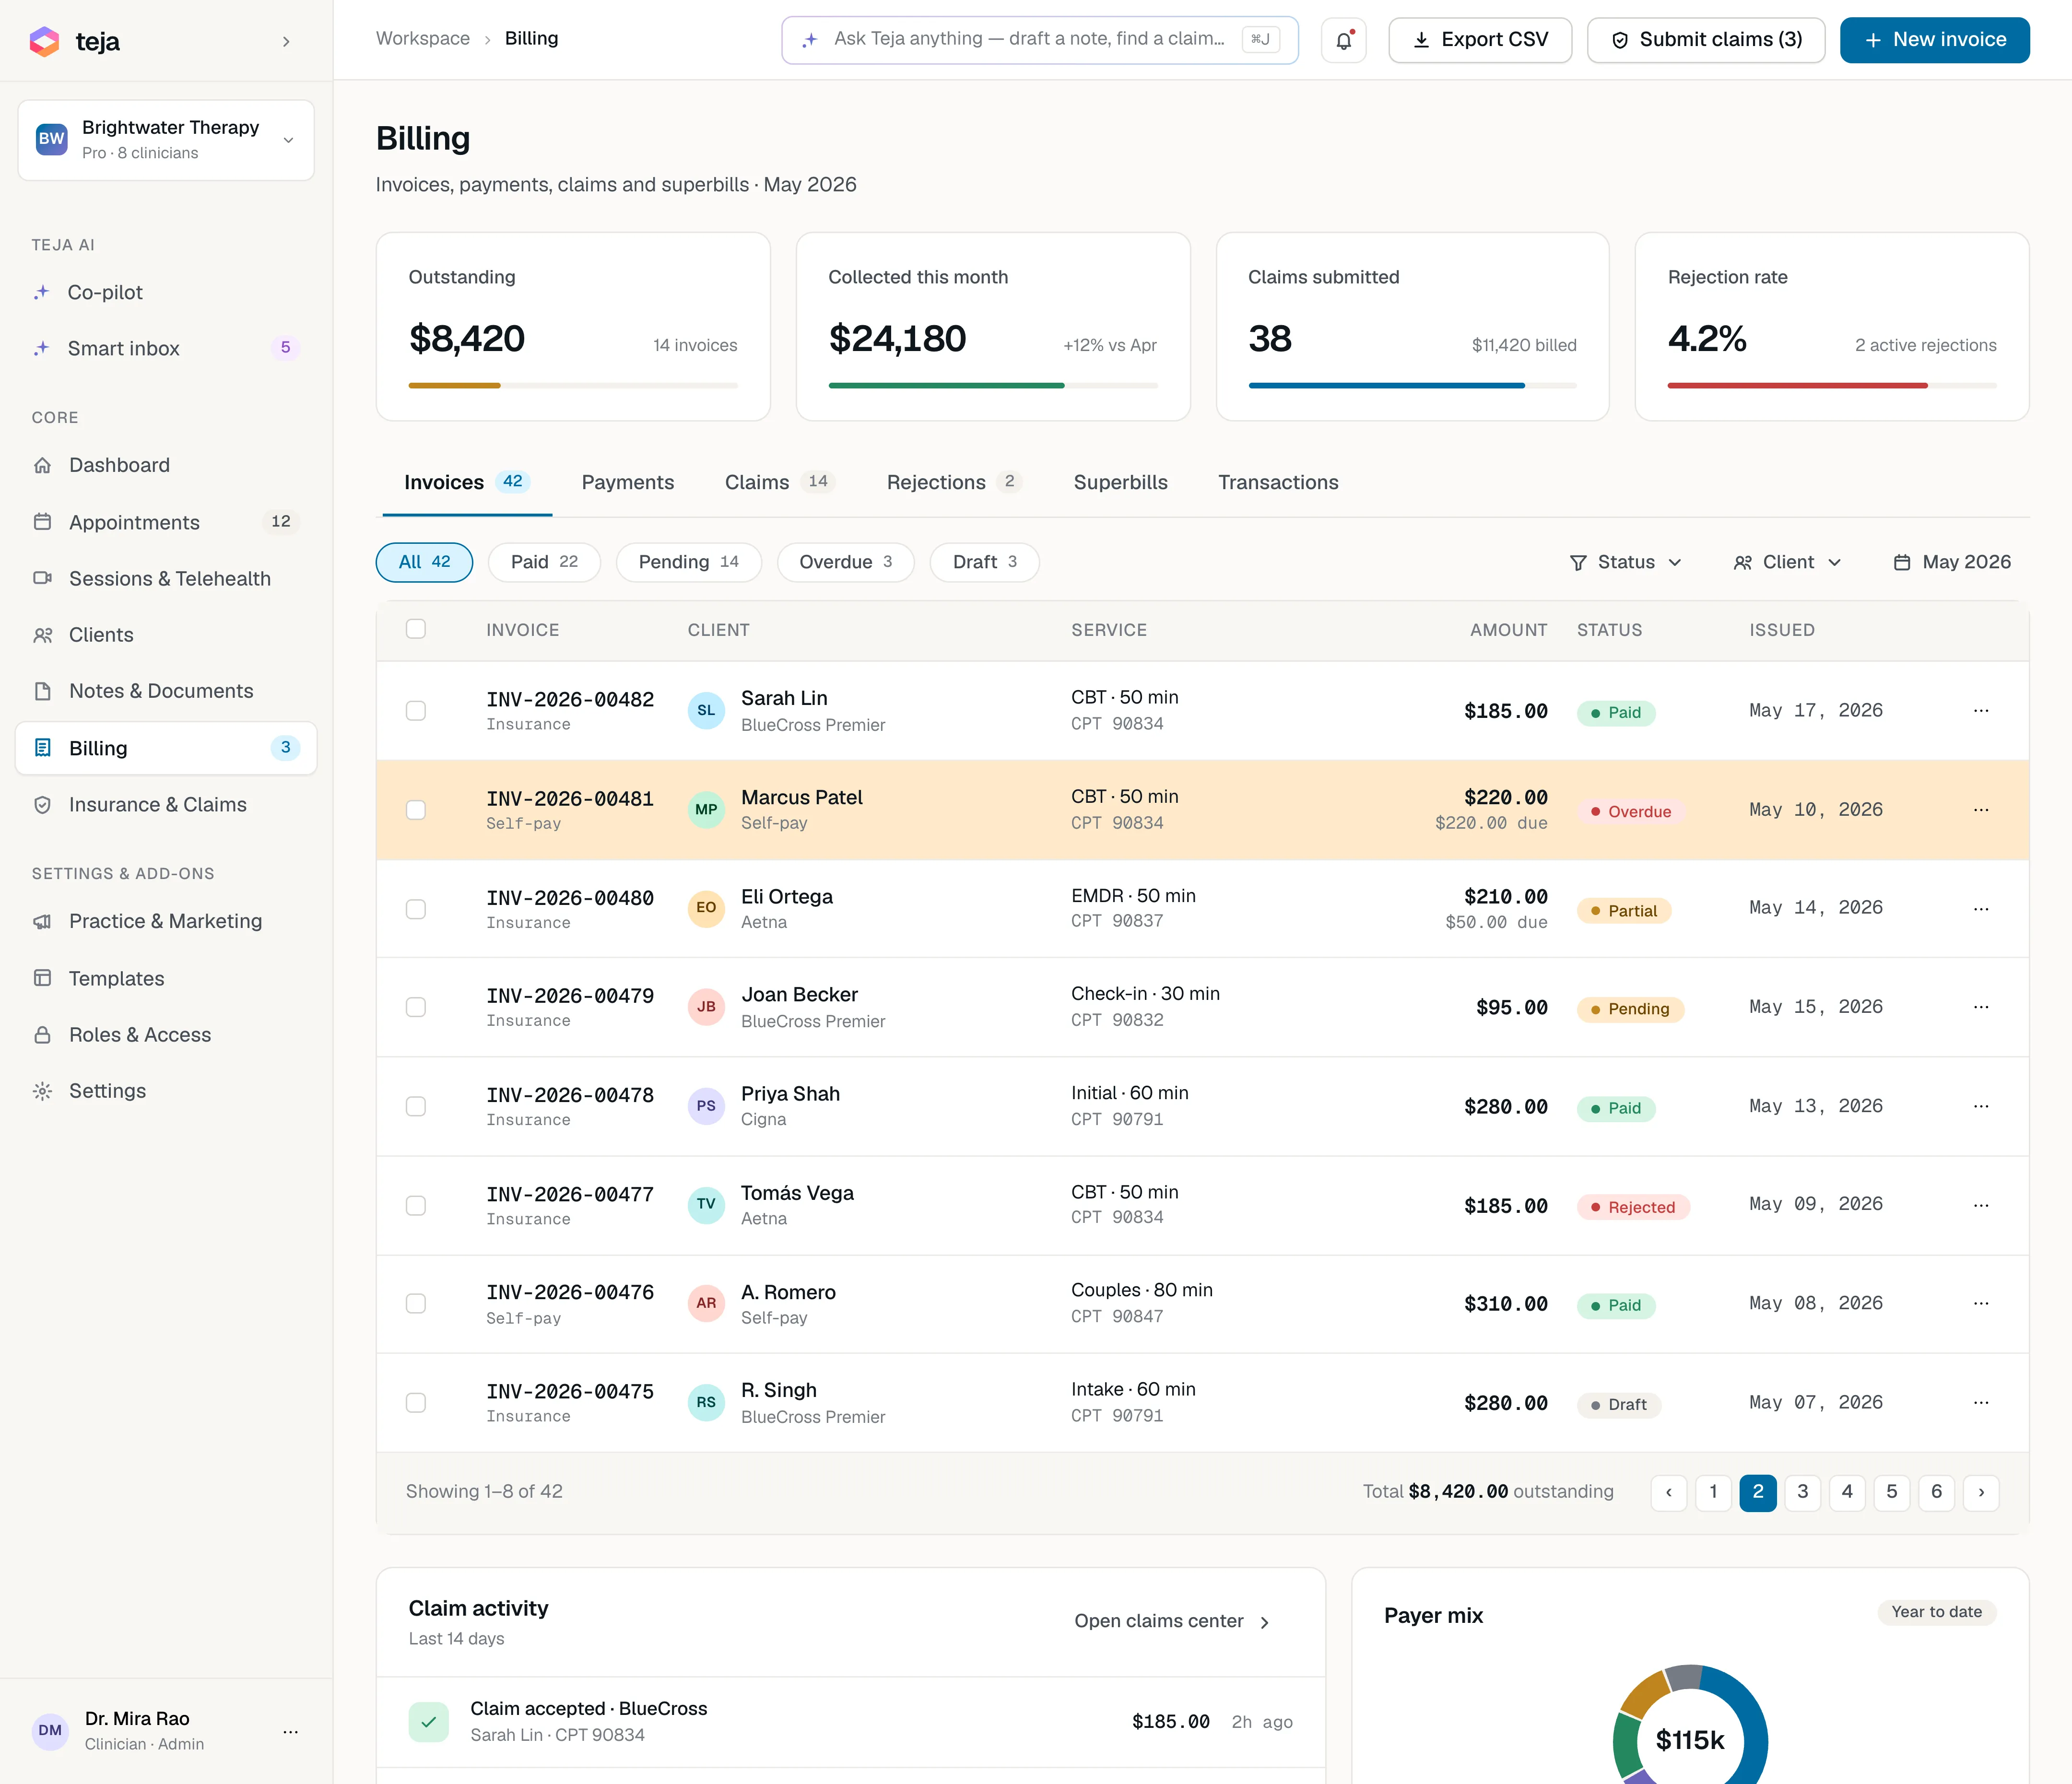2072x1784 pixels.
Task: Open Templates in sidebar
Action: tap(166, 978)
